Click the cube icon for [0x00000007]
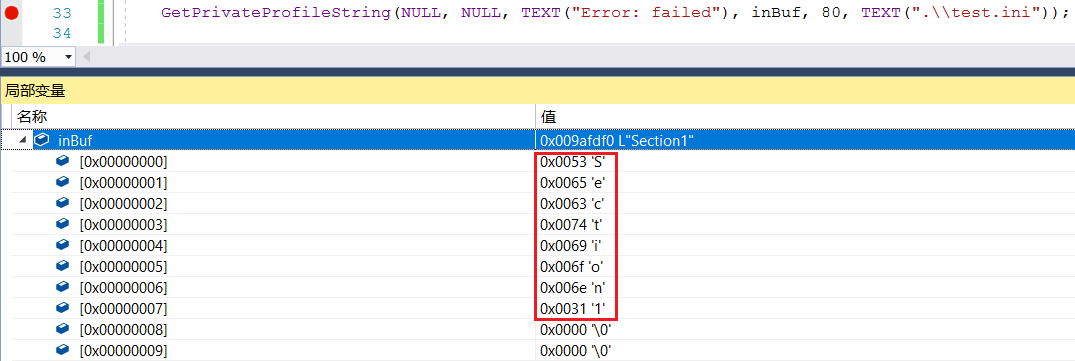Screen dimensions: 1075x361 [62, 308]
